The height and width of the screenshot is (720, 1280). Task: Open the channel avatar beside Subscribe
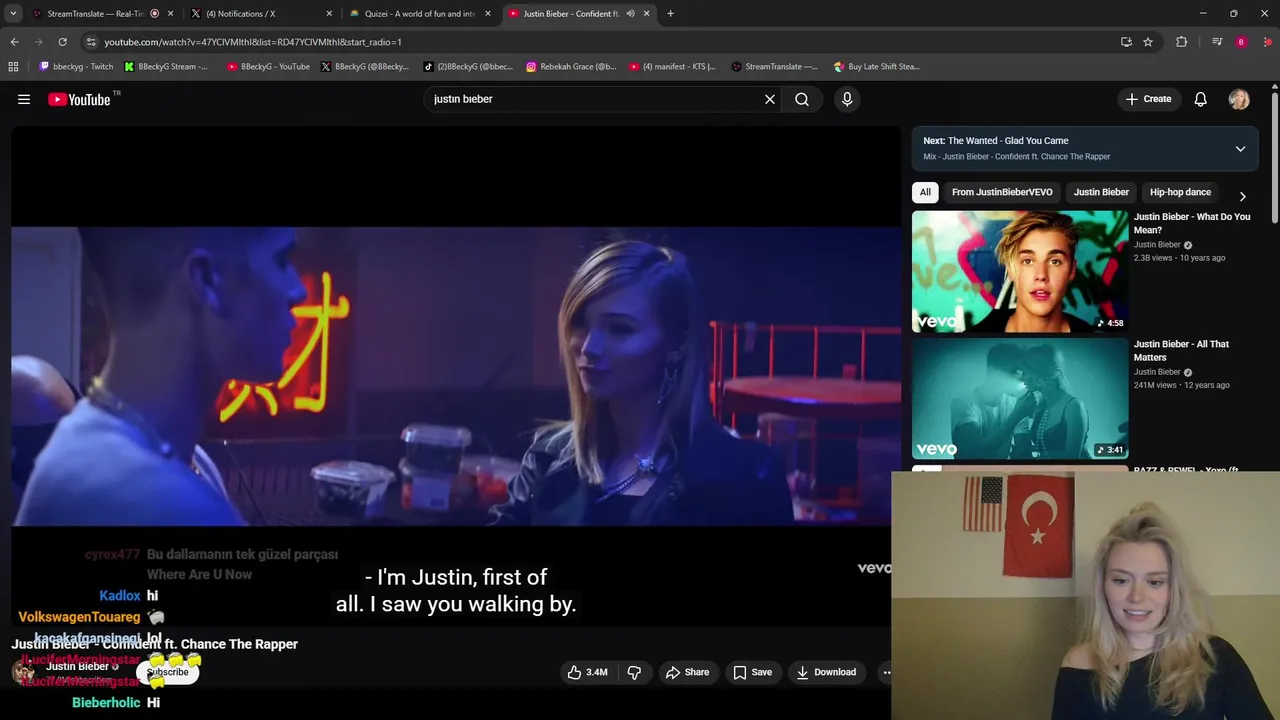(22, 672)
